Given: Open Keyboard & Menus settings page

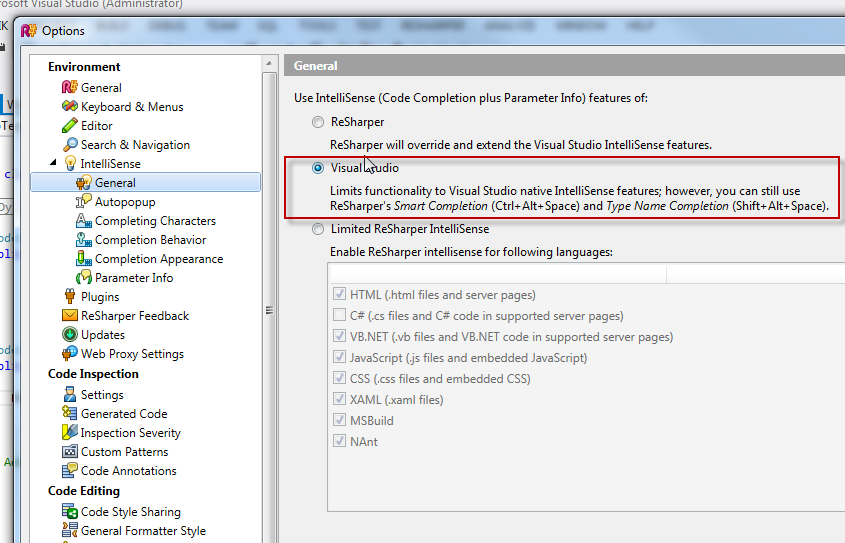Looking at the screenshot, I should 132,107.
